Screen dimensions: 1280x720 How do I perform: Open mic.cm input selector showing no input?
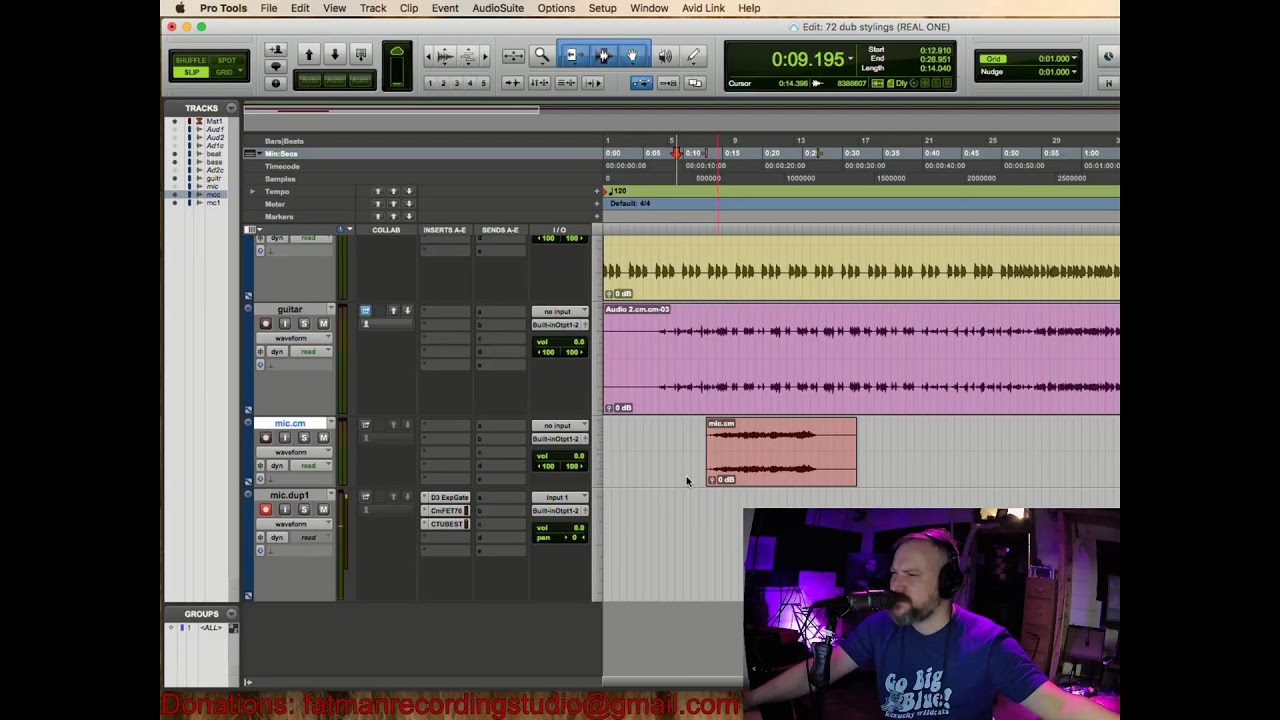click(x=560, y=426)
